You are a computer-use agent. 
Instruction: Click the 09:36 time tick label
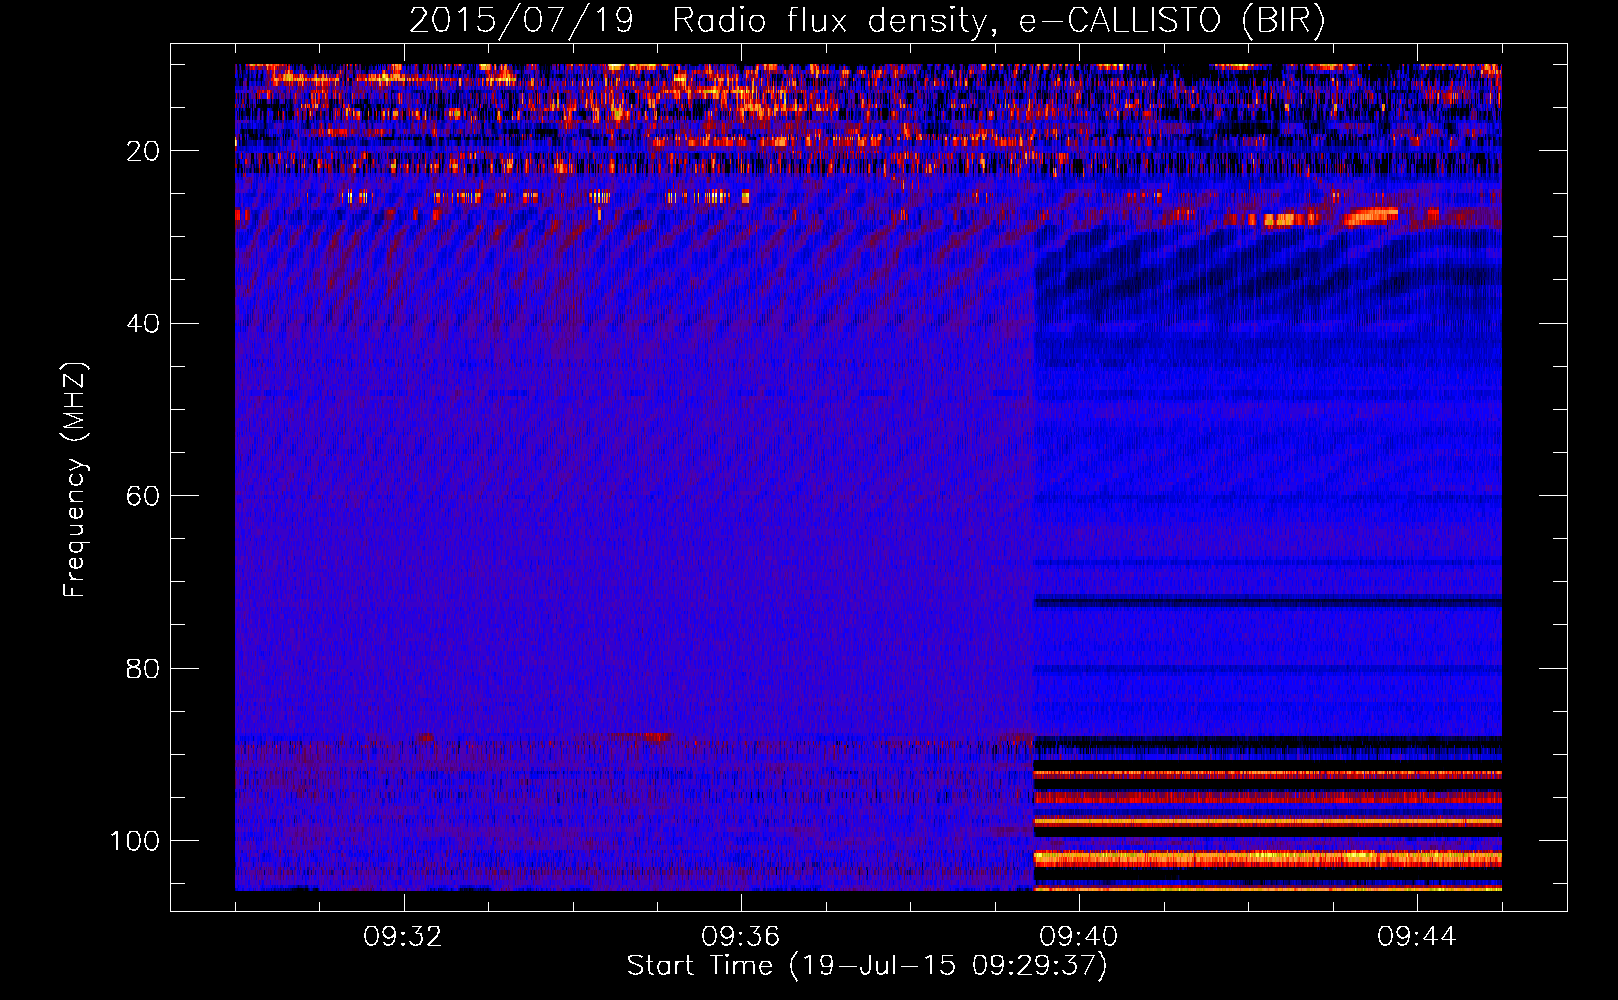pyautogui.click(x=741, y=937)
